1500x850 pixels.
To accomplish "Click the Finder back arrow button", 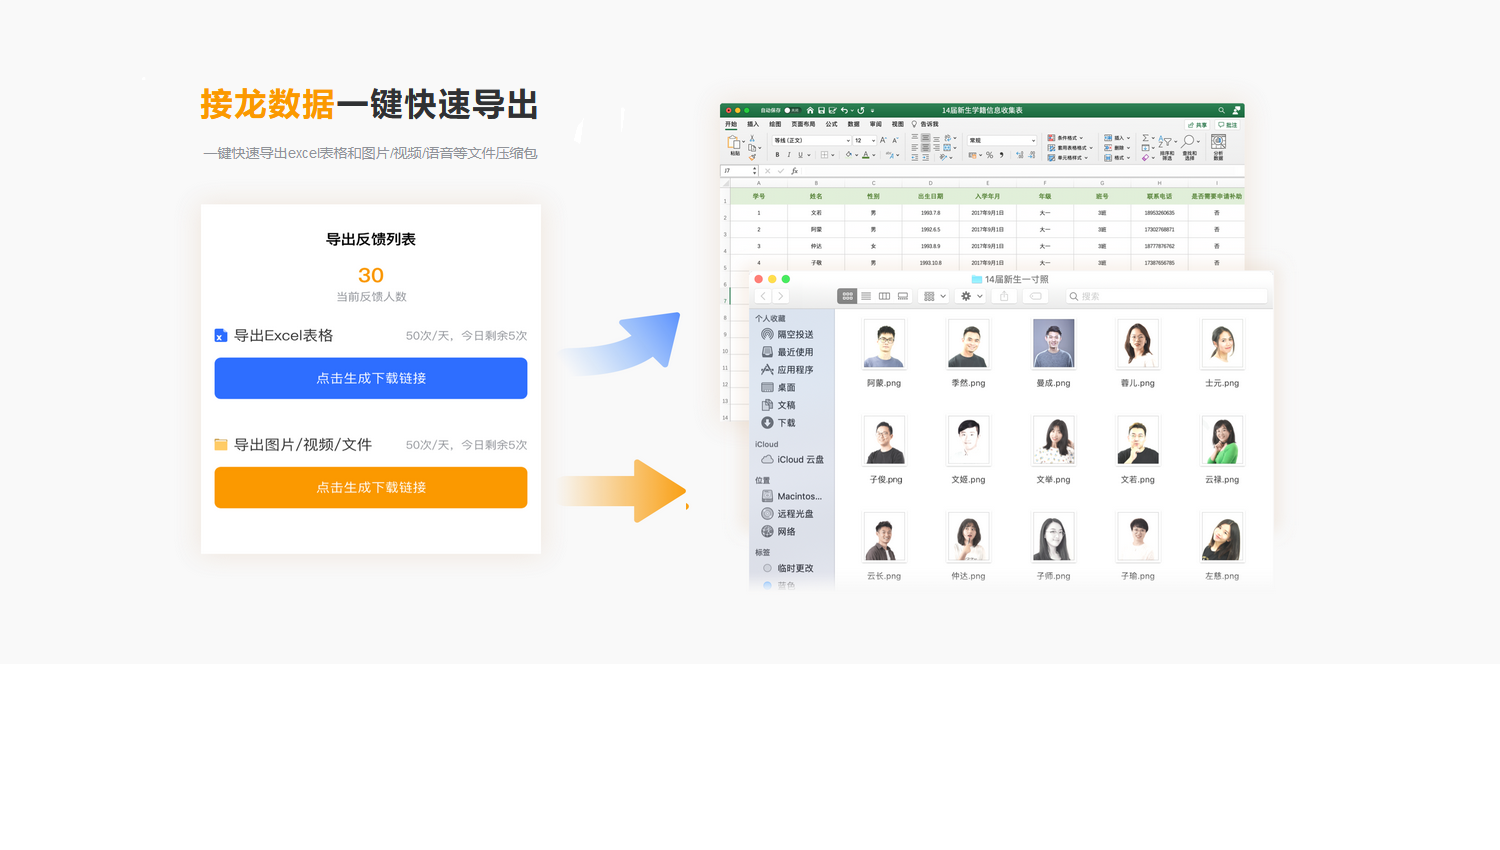I will point(763,296).
